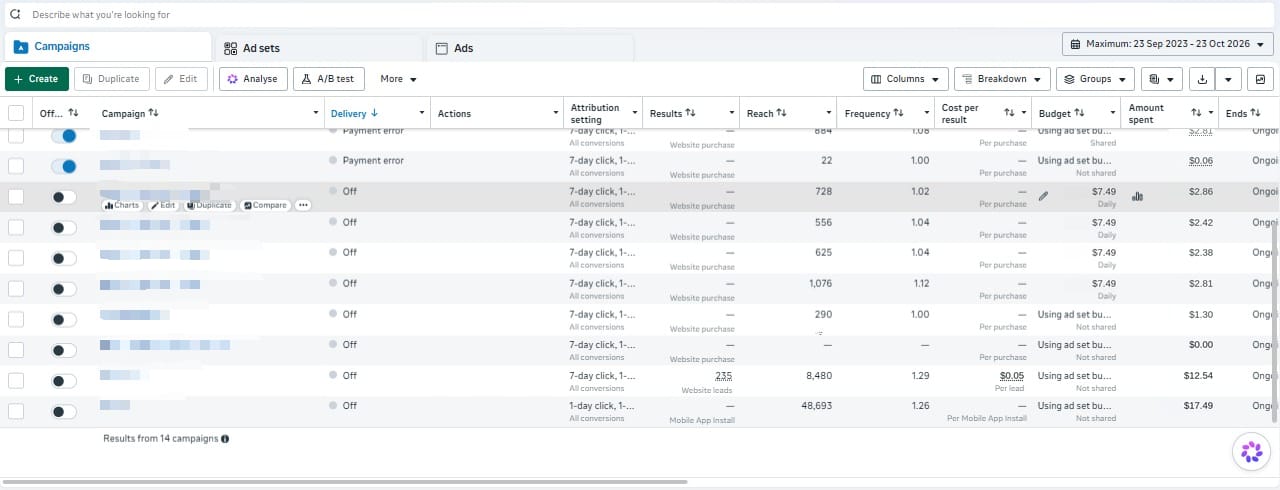Turn on toggle for campaign spending $2.86
Viewport: 1280px width, 490px height.
(63, 197)
